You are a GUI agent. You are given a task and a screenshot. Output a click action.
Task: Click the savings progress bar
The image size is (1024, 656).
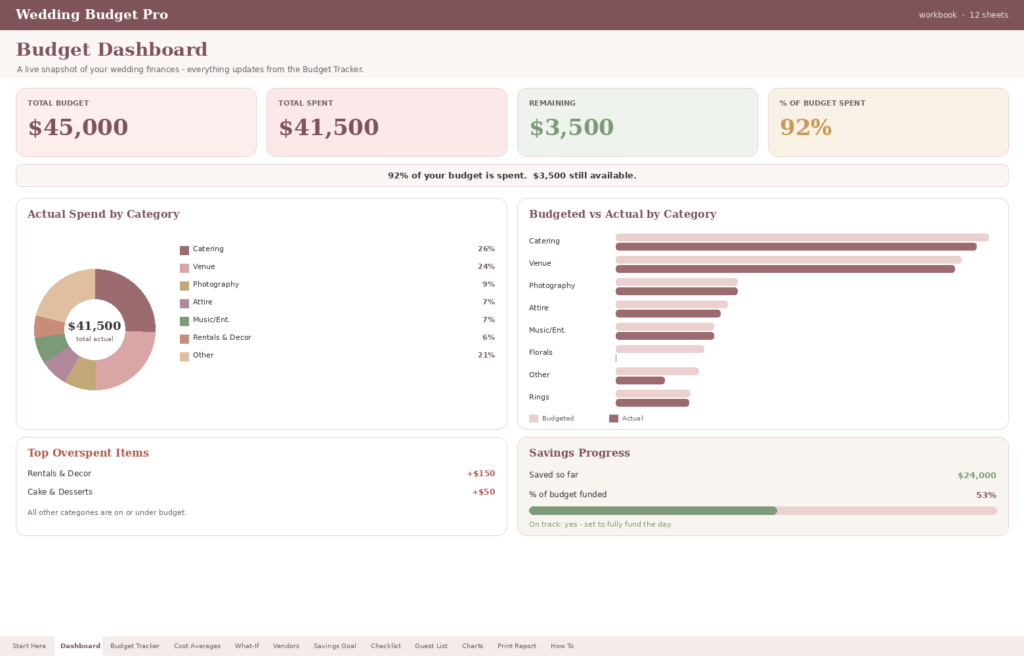click(763, 510)
